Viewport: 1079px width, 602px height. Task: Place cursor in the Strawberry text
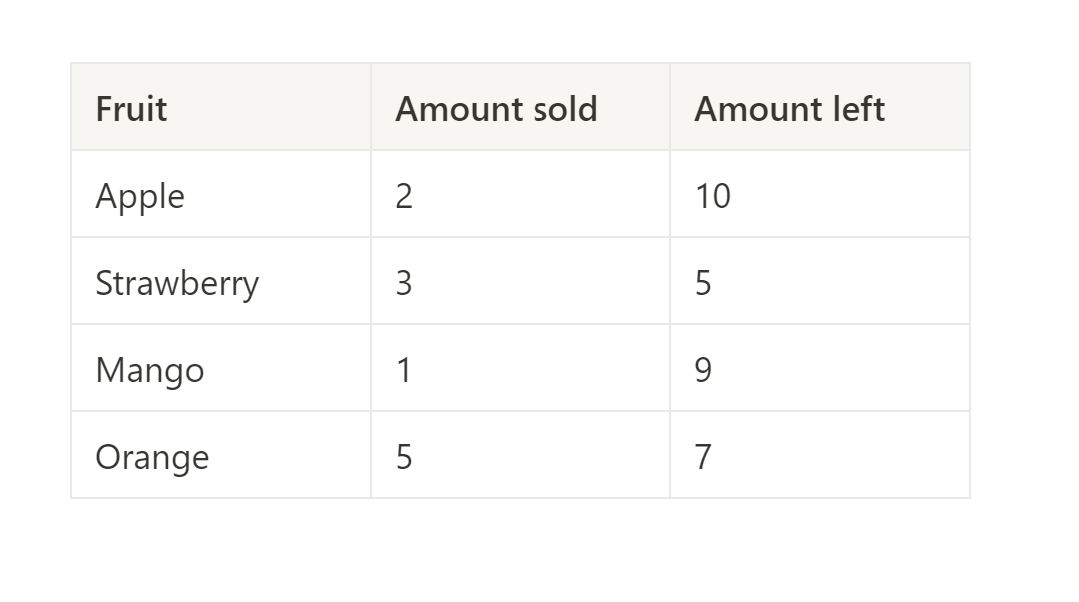[x=177, y=283]
